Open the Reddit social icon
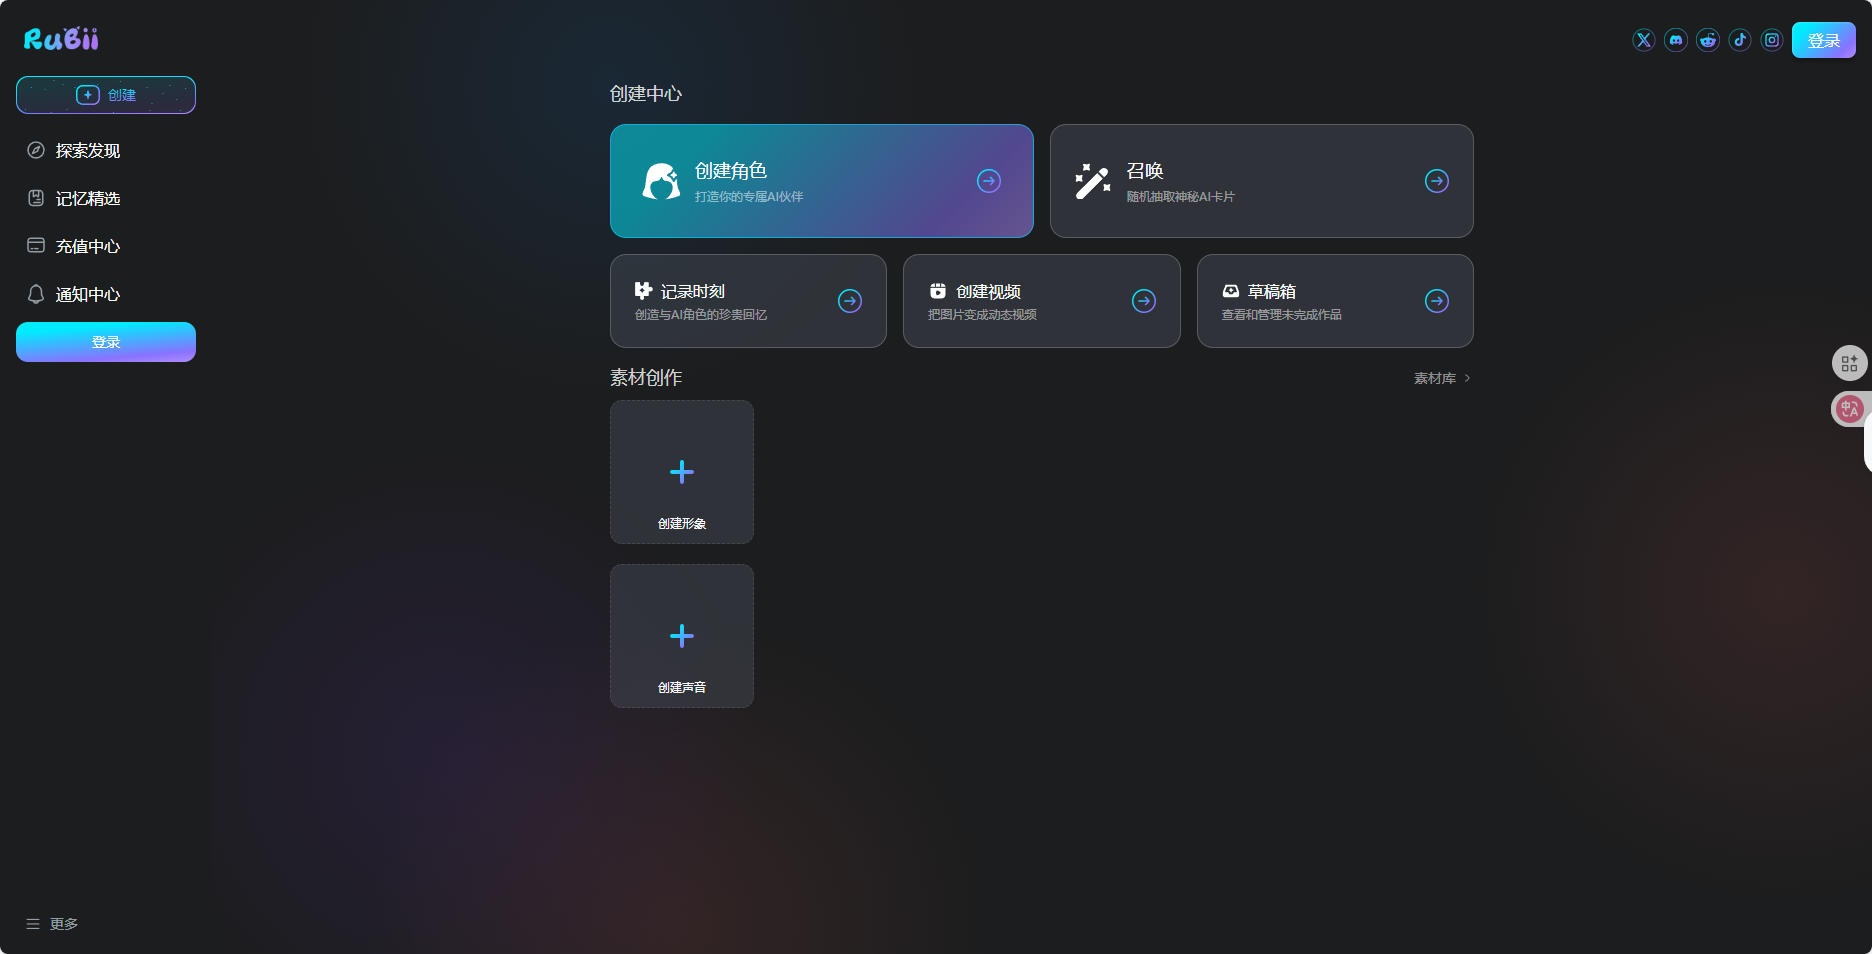The height and width of the screenshot is (954, 1872). coord(1707,40)
